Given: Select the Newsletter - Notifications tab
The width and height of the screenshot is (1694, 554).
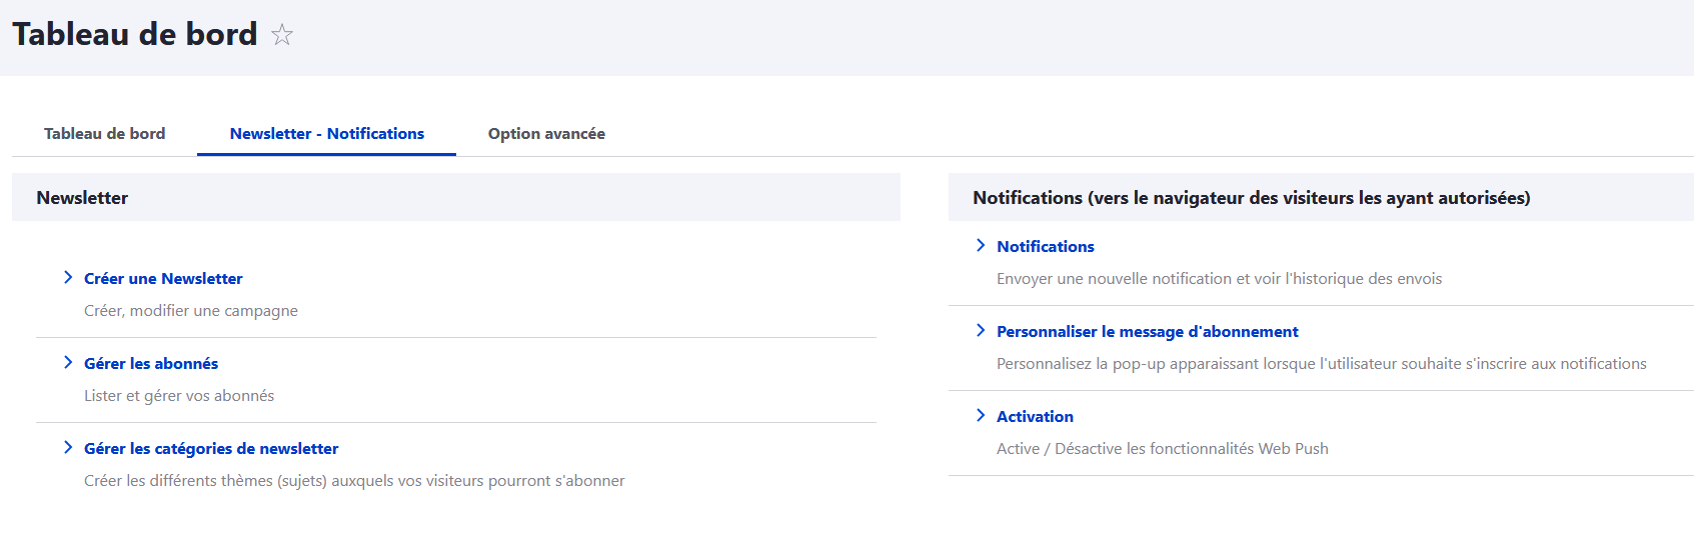Looking at the screenshot, I should 327,134.
